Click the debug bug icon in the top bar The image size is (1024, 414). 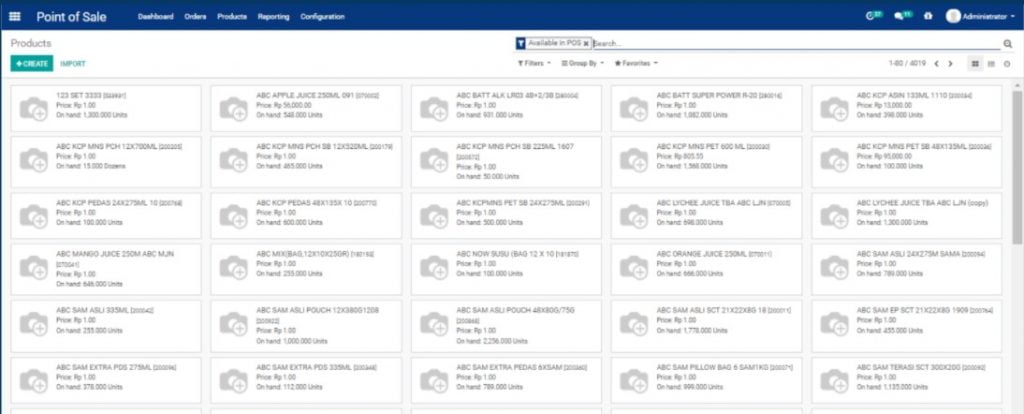929,17
